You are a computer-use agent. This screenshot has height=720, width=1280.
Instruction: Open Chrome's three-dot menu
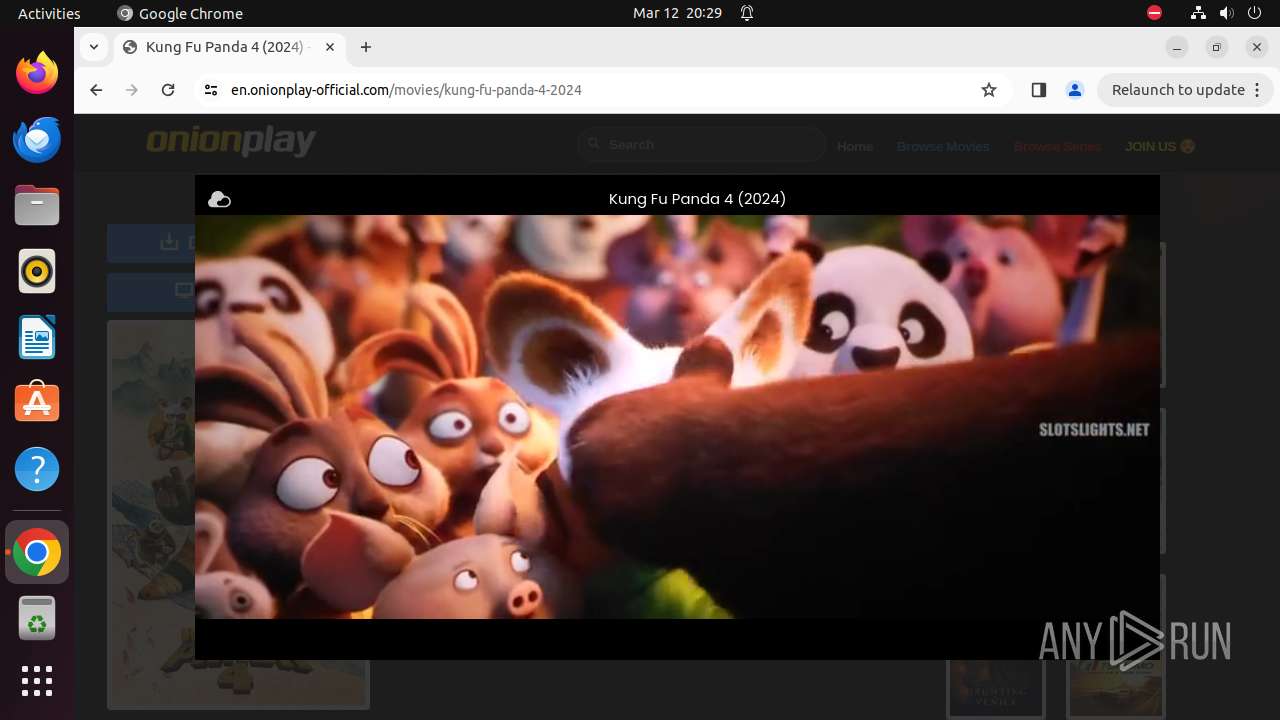1258,90
